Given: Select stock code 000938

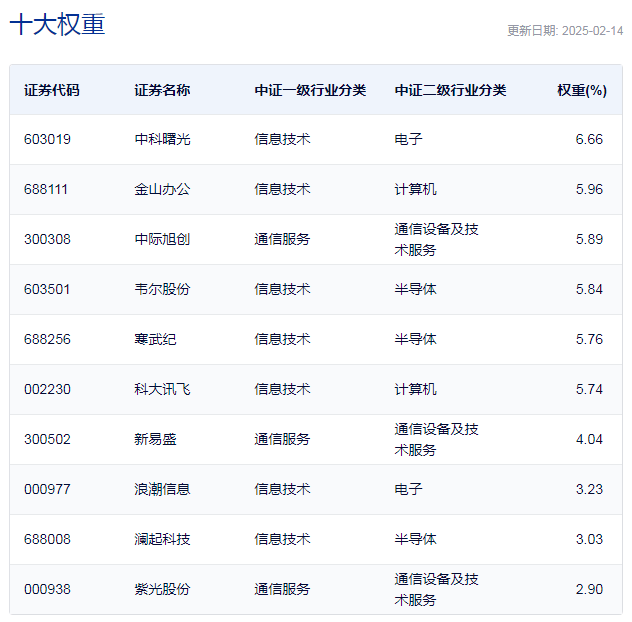Looking at the screenshot, I should coord(47,589).
